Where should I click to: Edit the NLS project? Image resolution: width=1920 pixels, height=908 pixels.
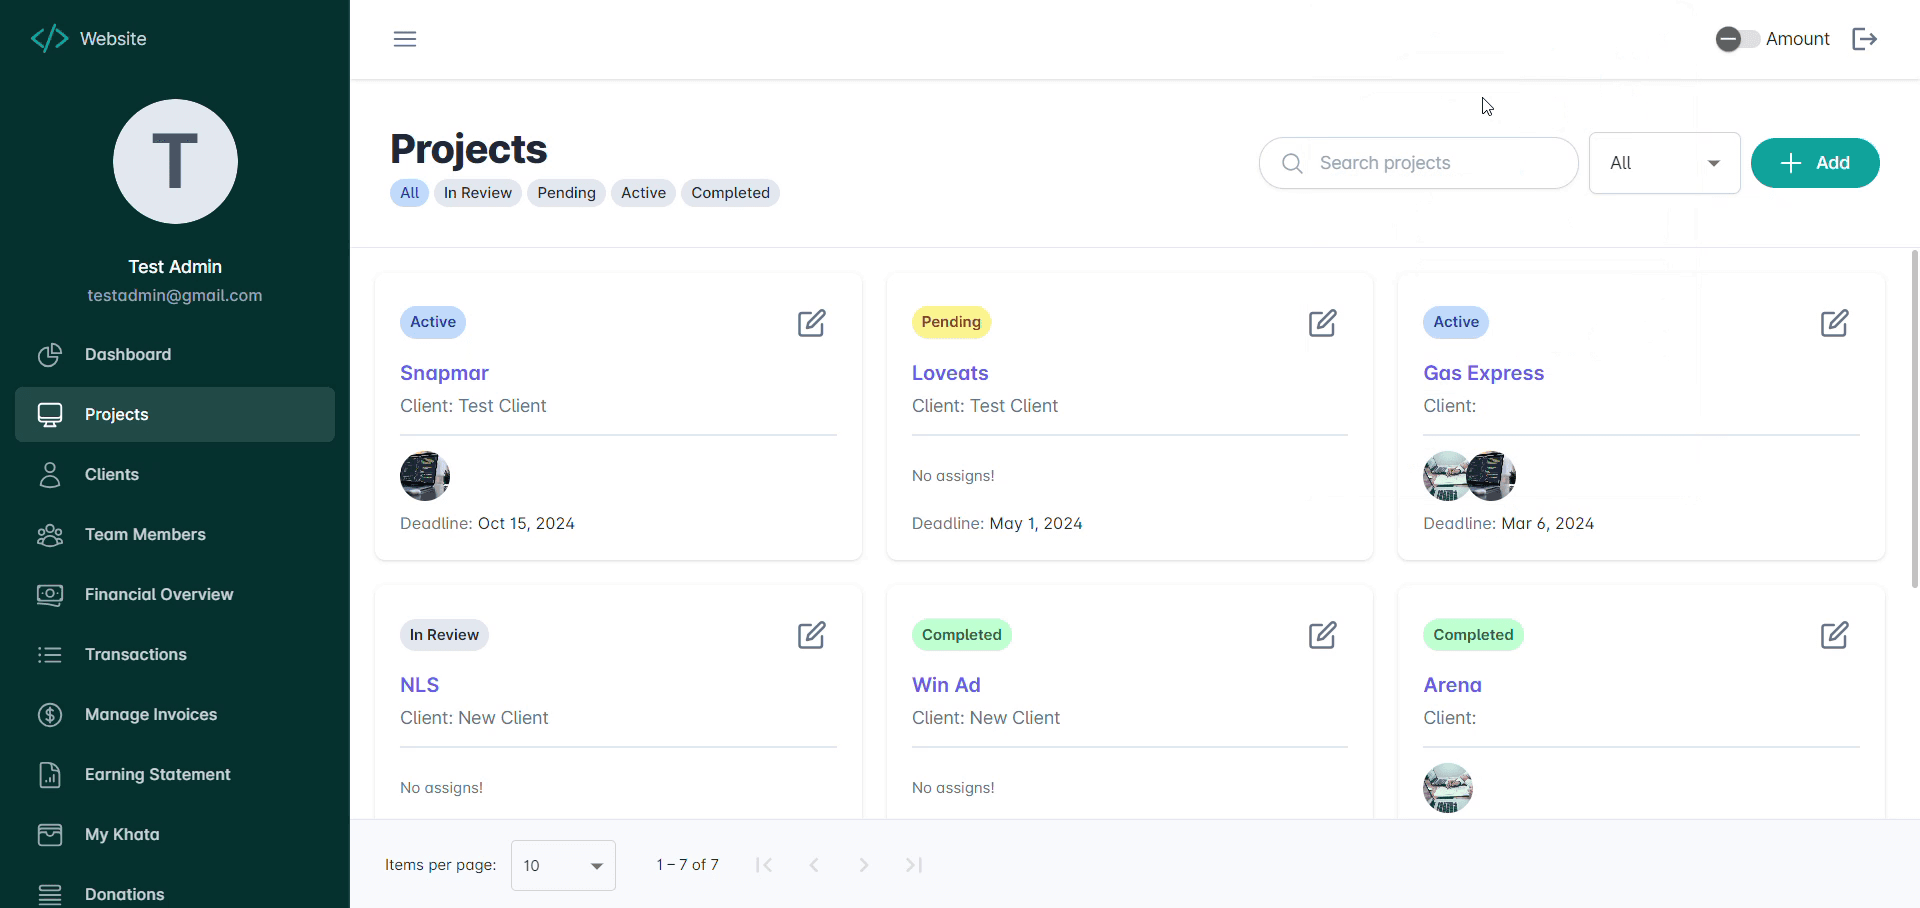[811, 635]
